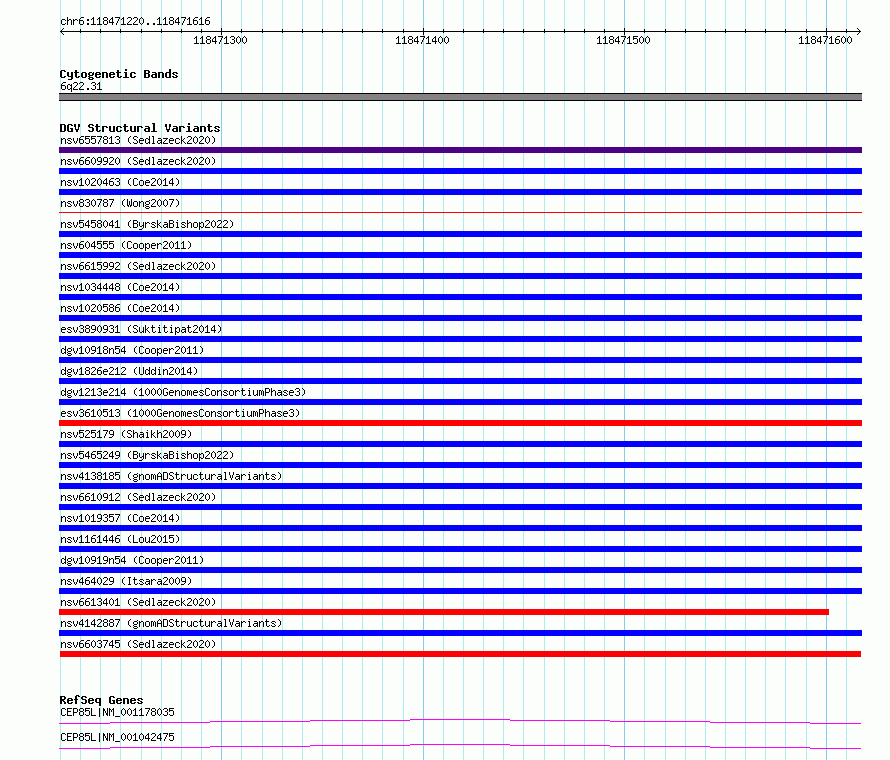Click the 118471600 ruler position
Image resolution: width=890 pixels, height=760 pixels.
coord(825,40)
